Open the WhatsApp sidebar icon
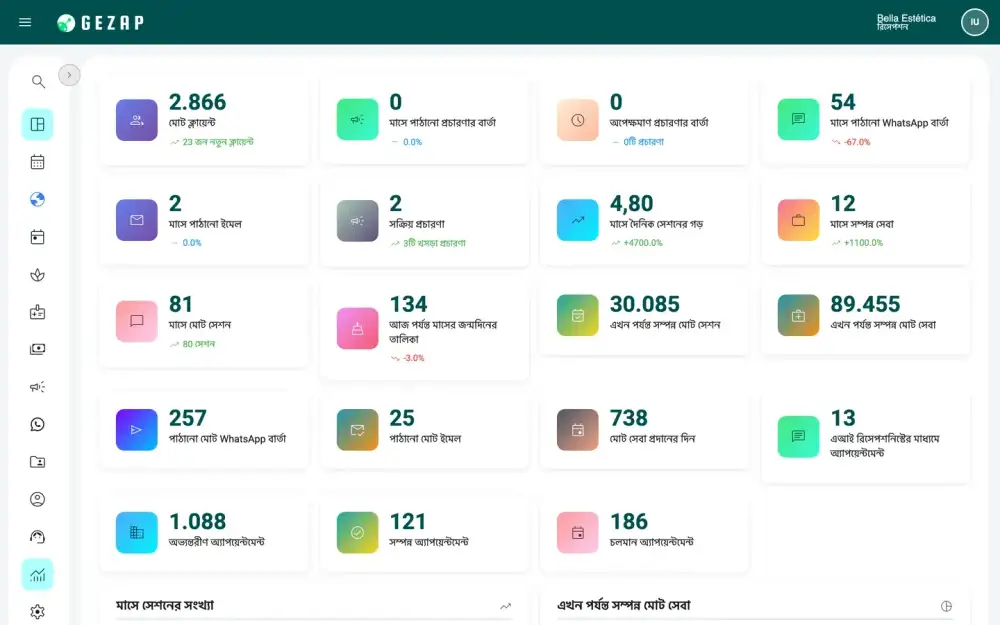Viewport: 1000px width, 625px height. pyautogui.click(x=38, y=425)
